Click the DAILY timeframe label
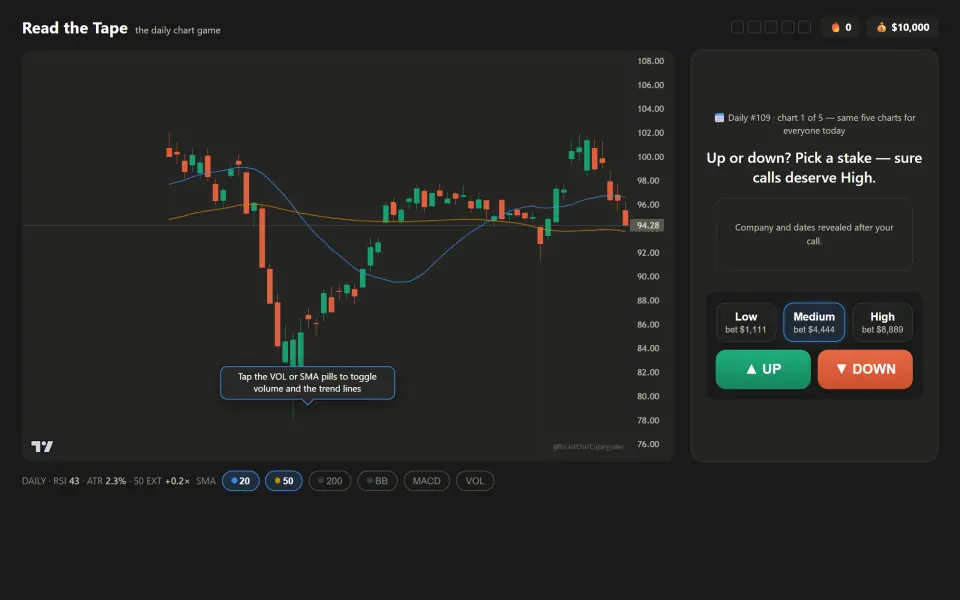Viewport: 960px width, 600px height. coord(34,481)
